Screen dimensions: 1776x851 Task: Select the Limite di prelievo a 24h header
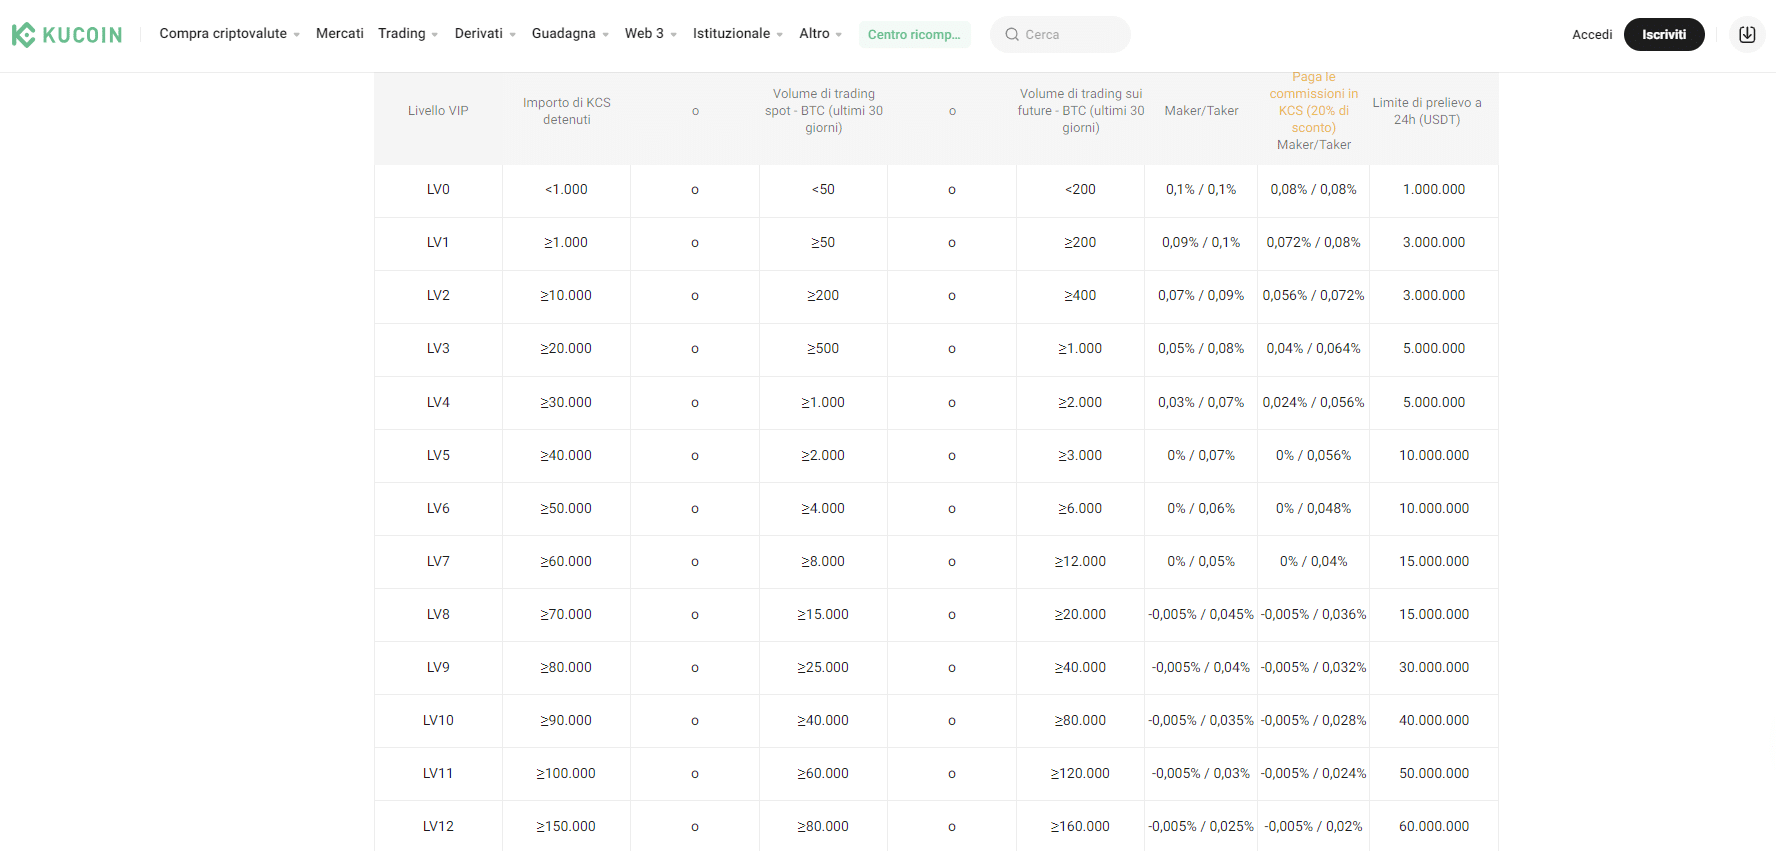pos(1427,111)
